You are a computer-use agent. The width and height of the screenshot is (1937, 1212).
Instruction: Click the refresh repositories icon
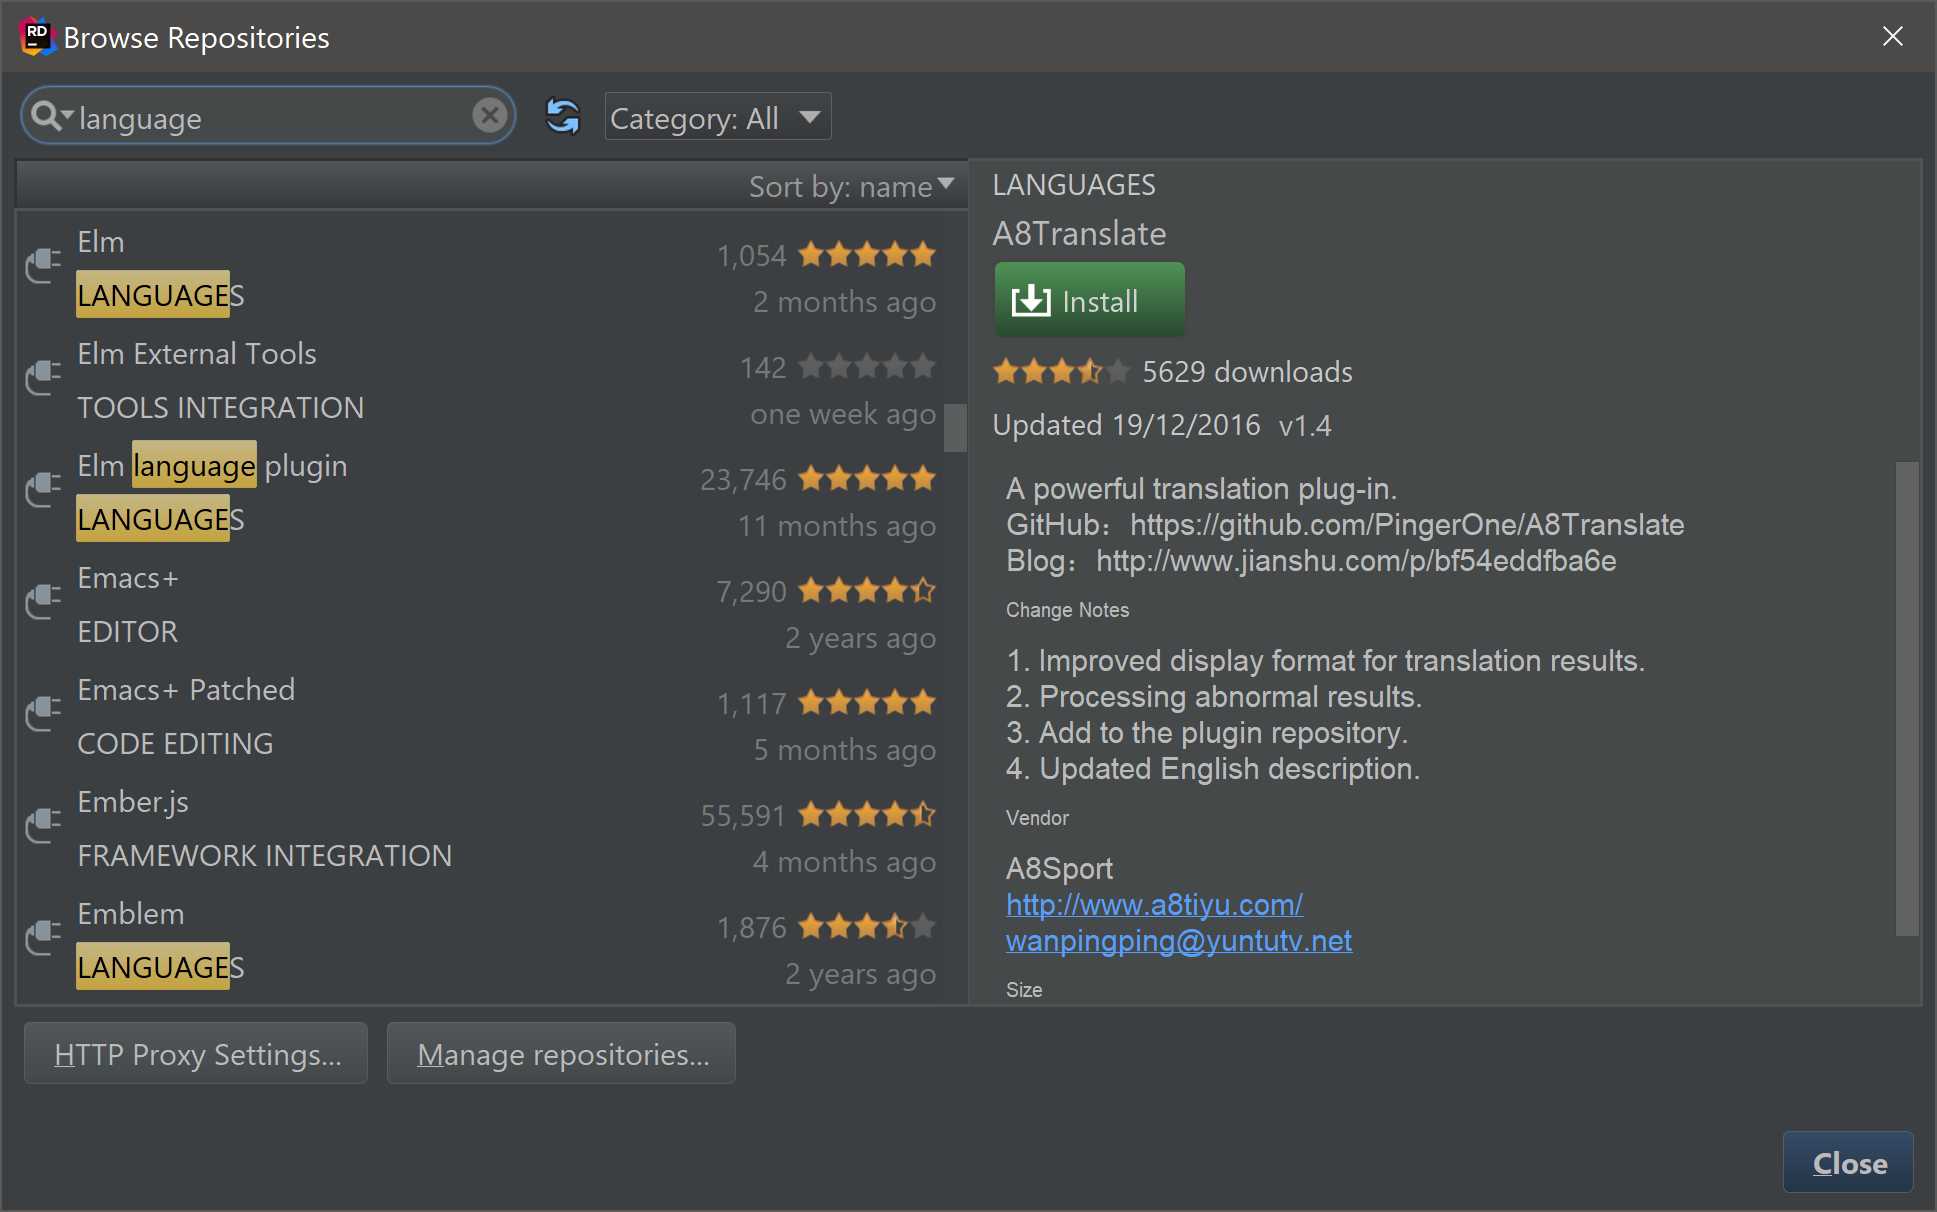point(563,117)
